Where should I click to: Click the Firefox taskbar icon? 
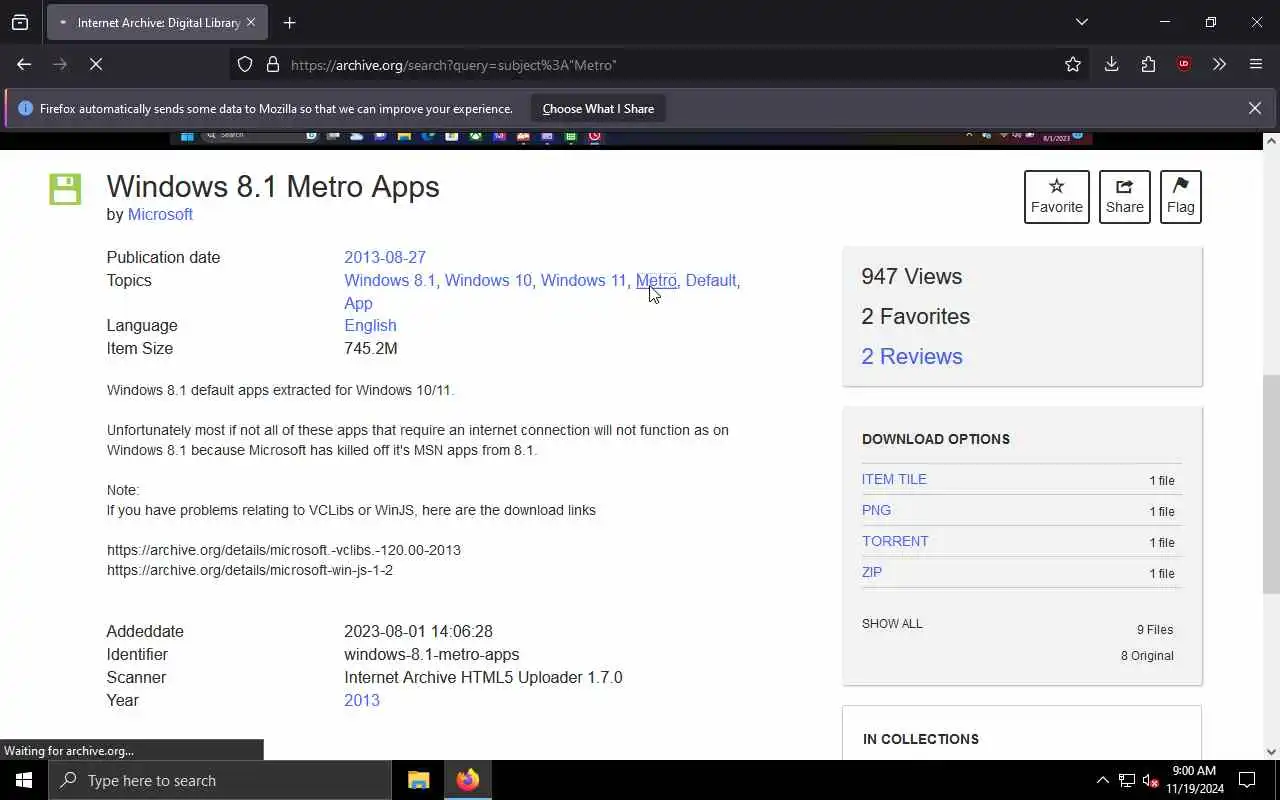468,780
